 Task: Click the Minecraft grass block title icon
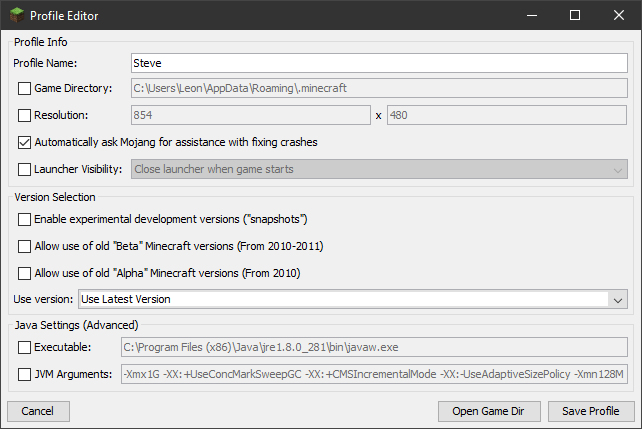click(x=16, y=16)
